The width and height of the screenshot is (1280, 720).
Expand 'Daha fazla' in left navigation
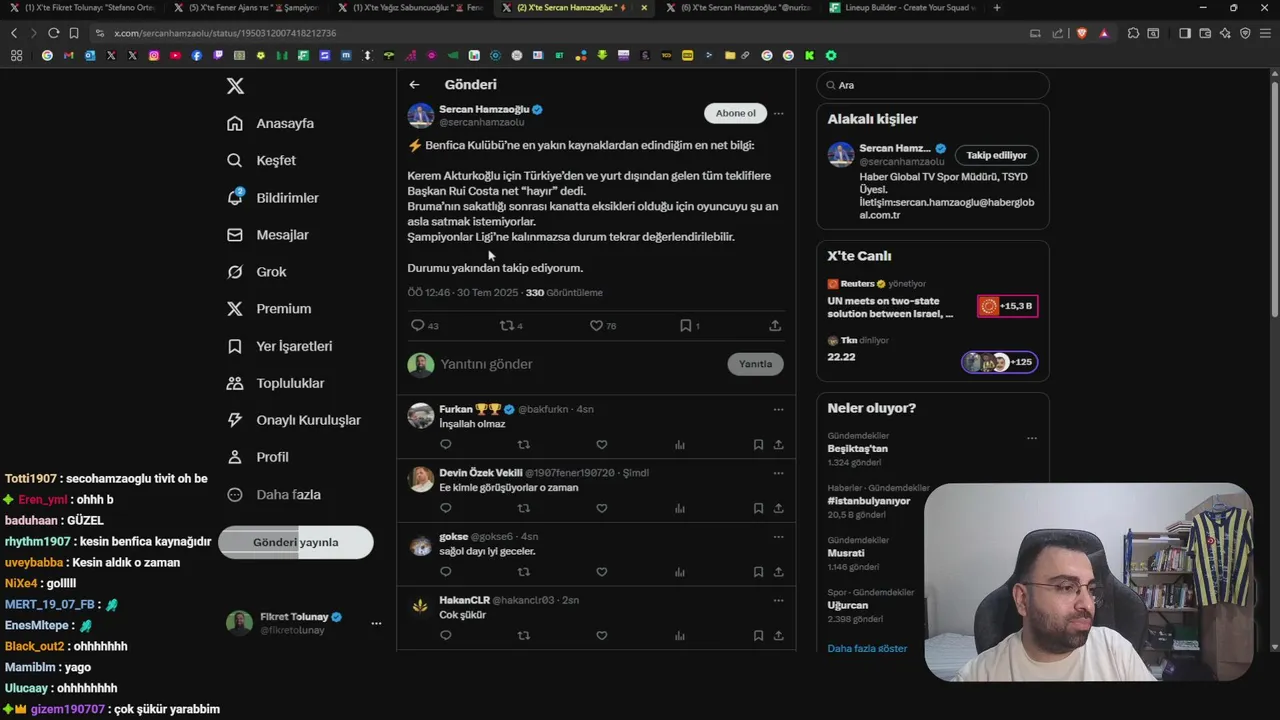(273, 495)
